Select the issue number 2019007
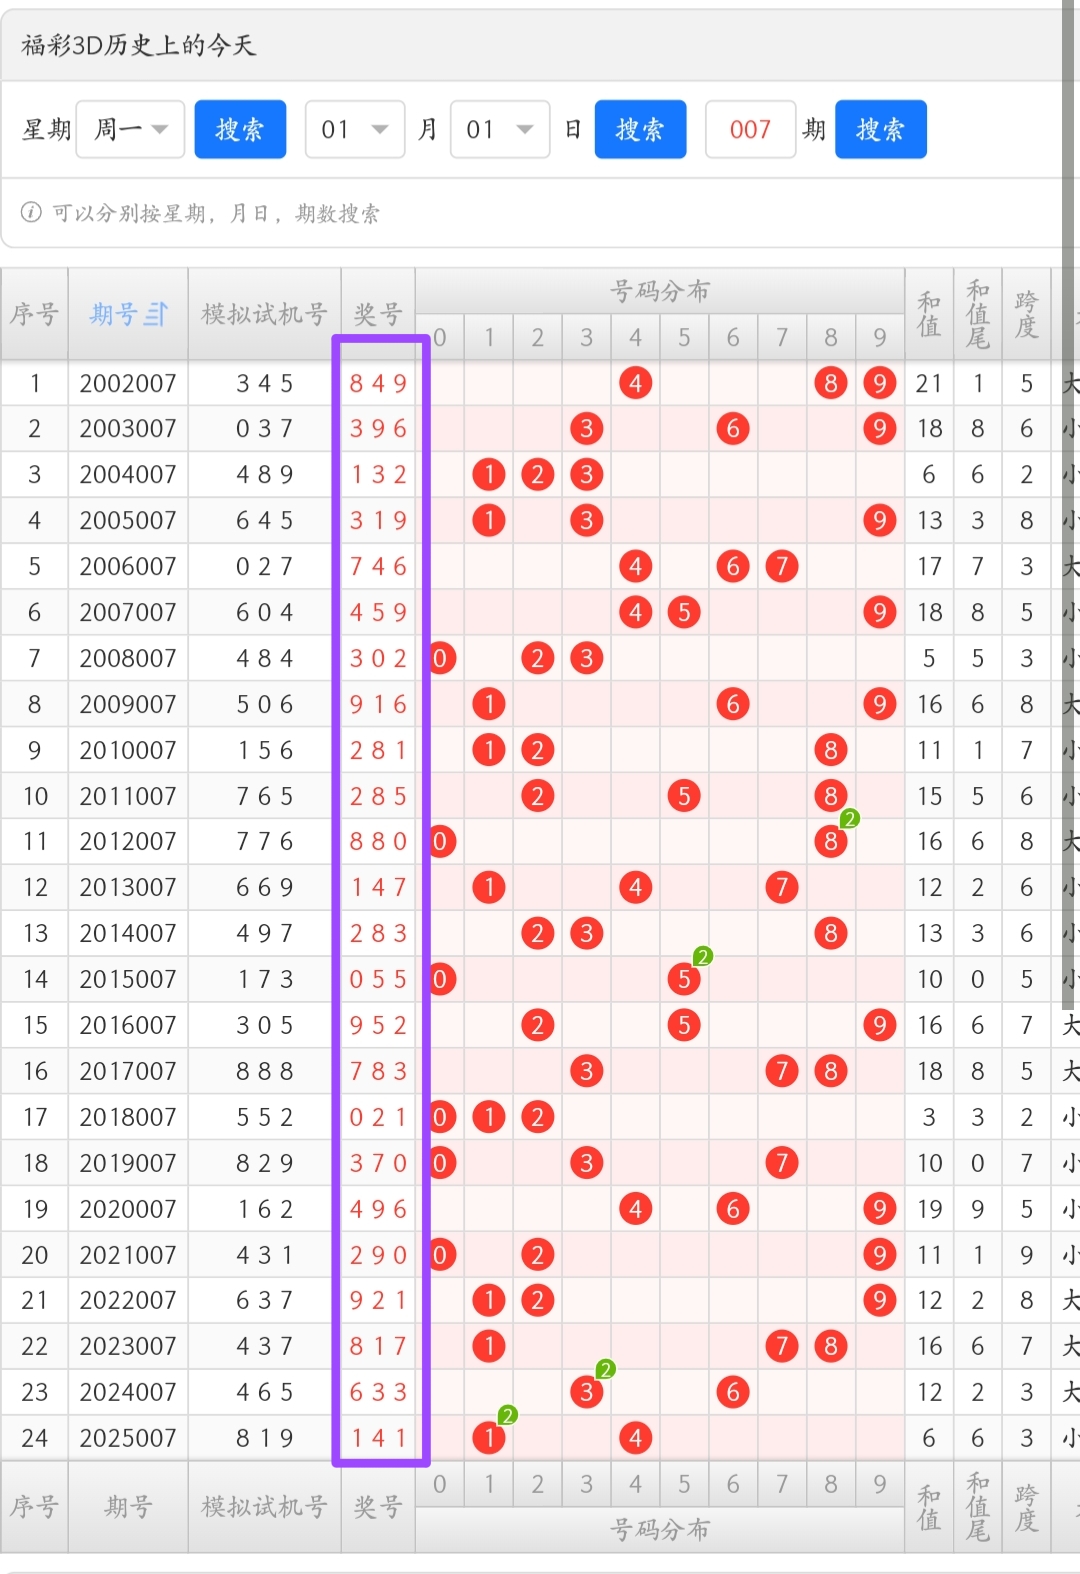The width and height of the screenshot is (1080, 1574). click(128, 1163)
